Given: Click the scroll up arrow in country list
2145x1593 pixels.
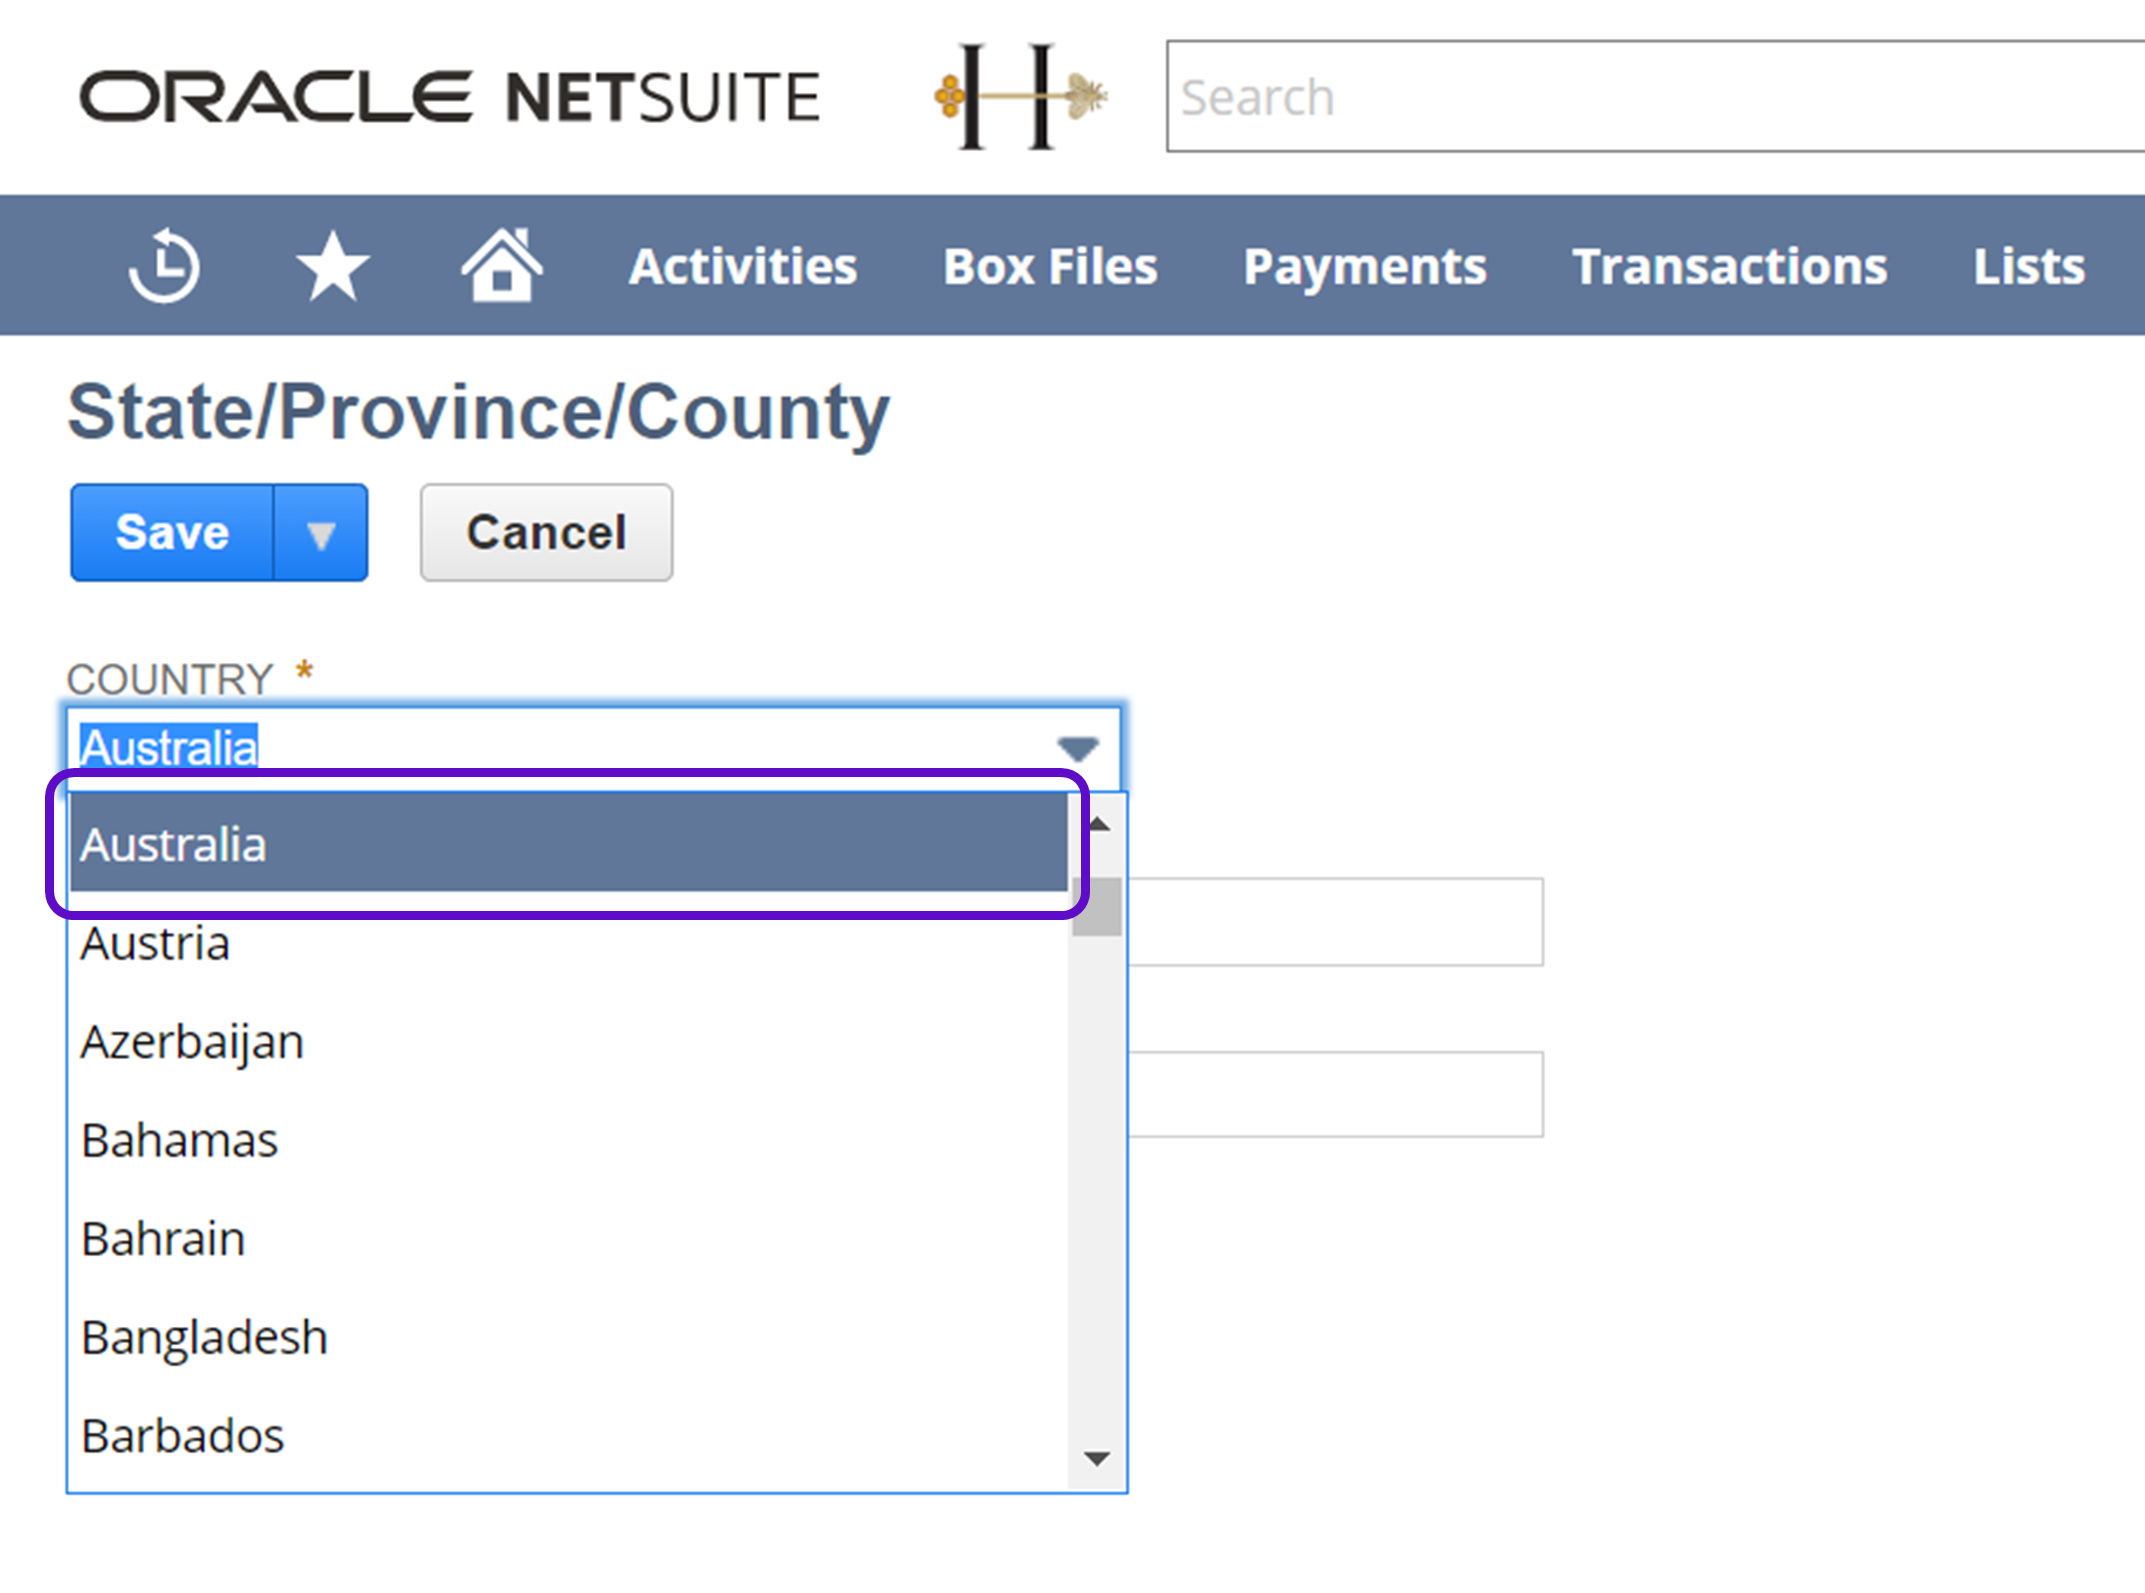Looking at the screenshot, I should click(1099, 825).
